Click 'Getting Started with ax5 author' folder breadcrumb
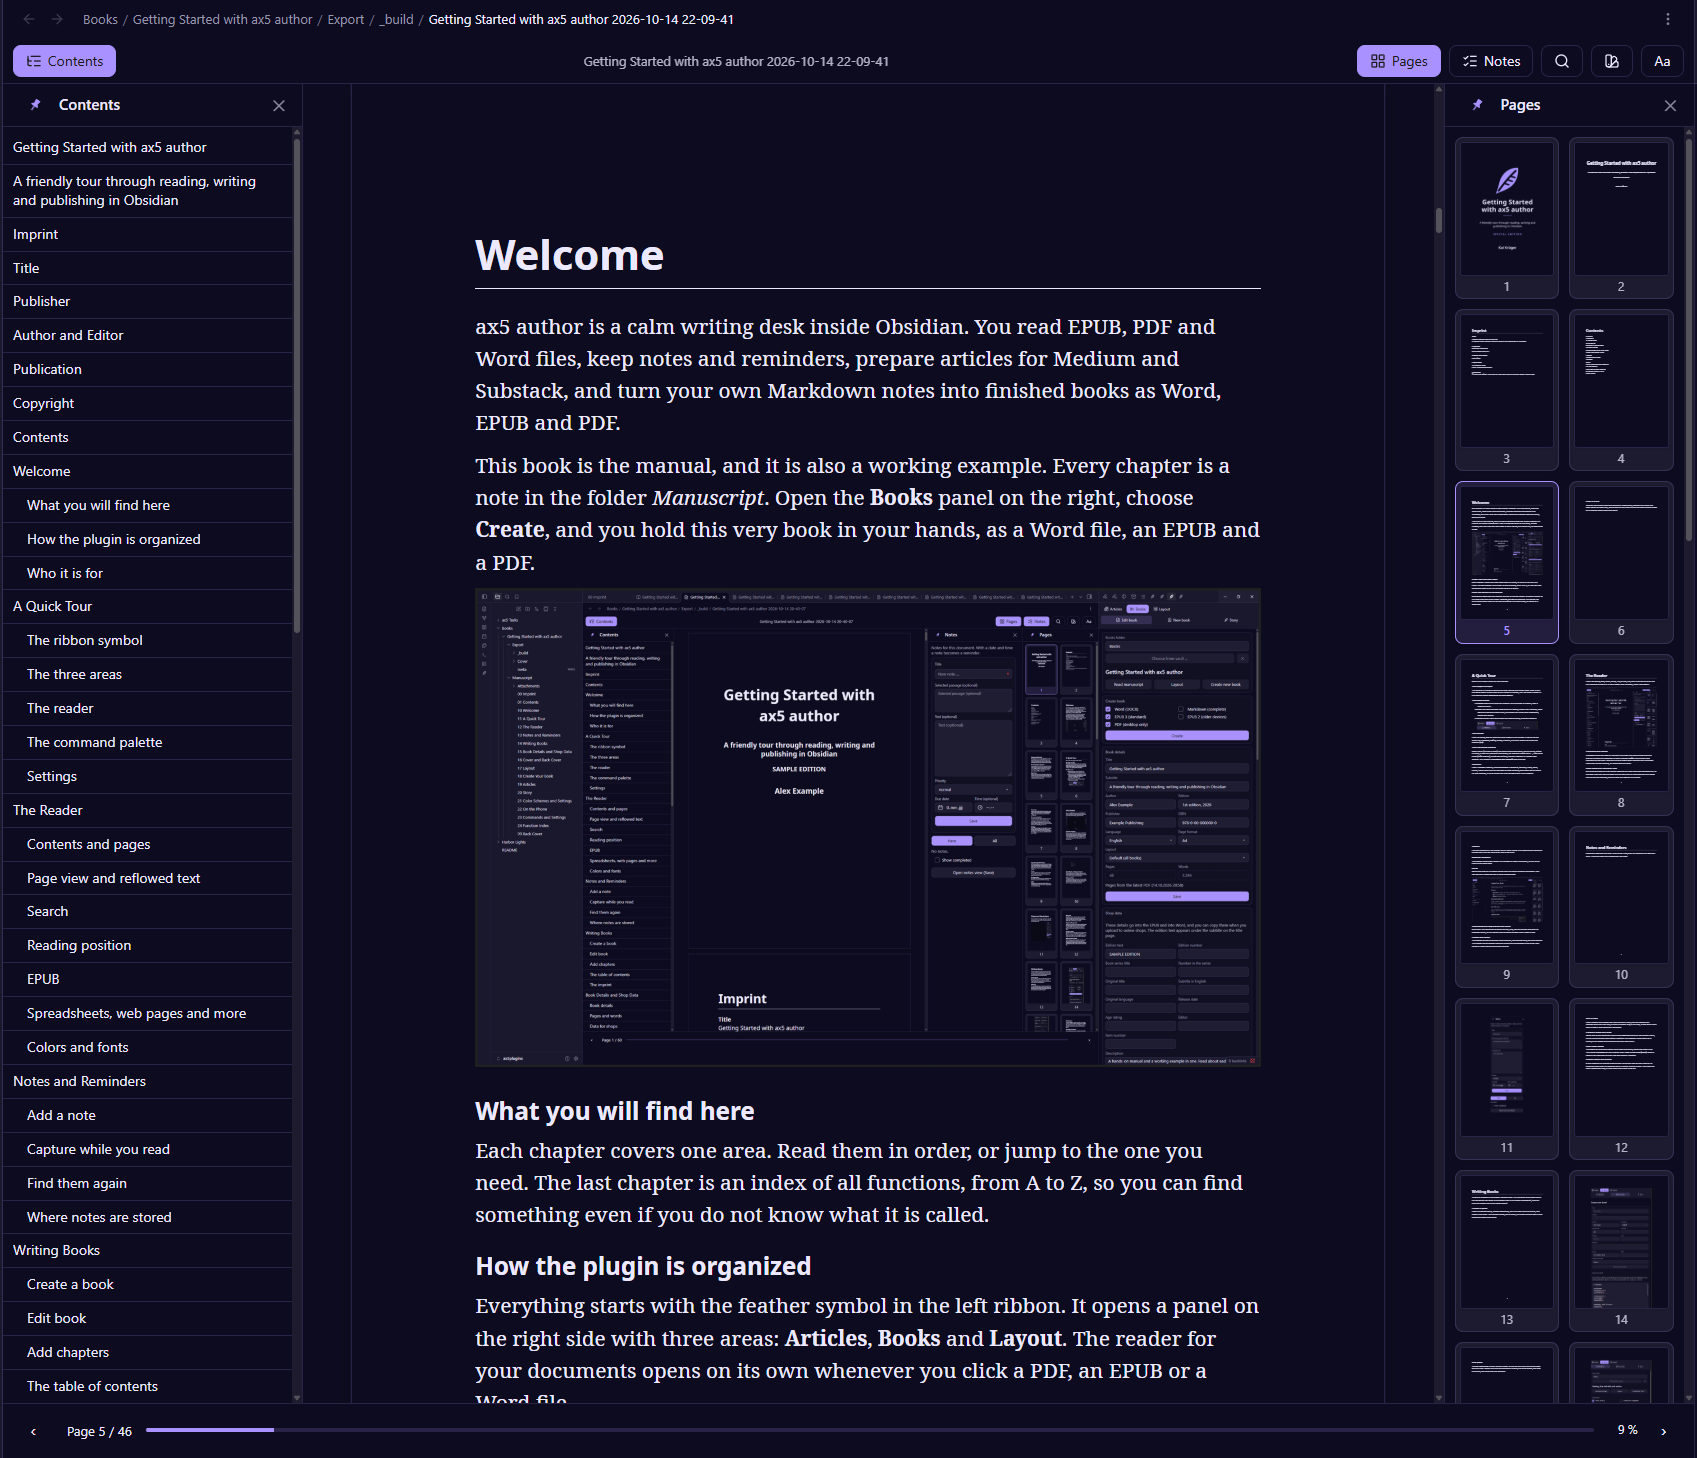Viewport: 1697px width, 1458px height. [x=222, y=19]
